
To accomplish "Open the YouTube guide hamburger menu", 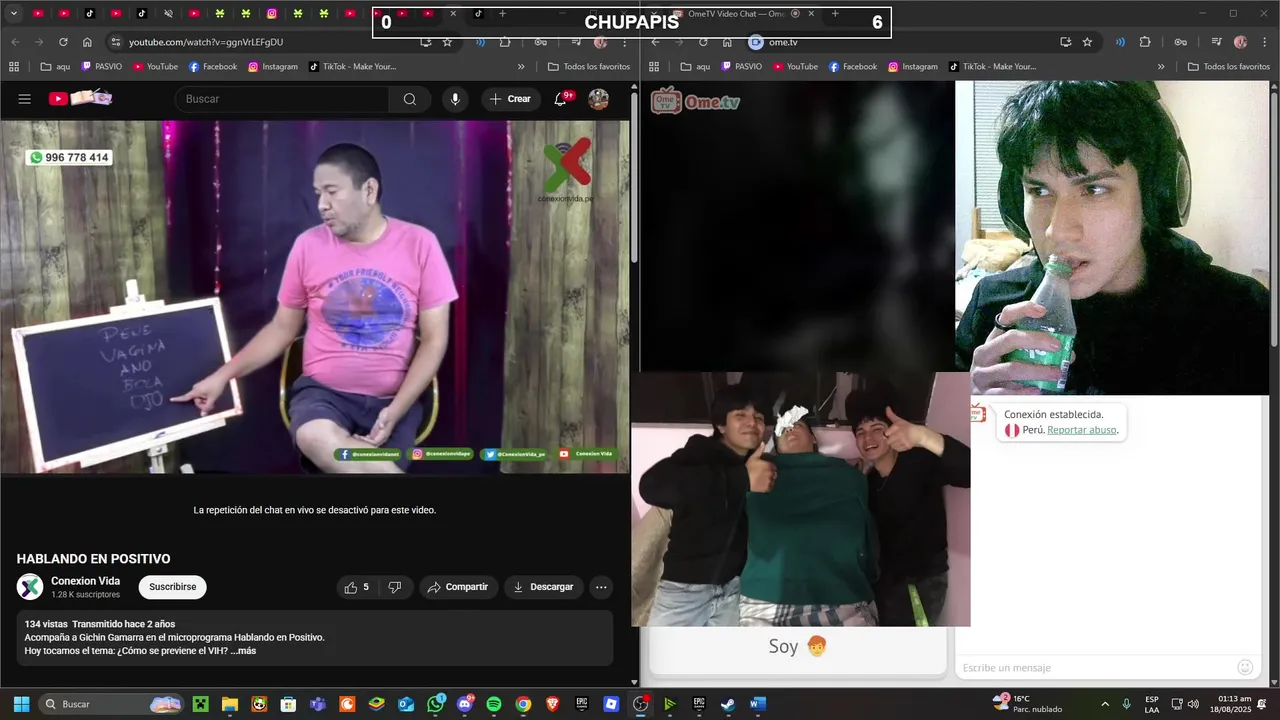I will click(25, 99).
